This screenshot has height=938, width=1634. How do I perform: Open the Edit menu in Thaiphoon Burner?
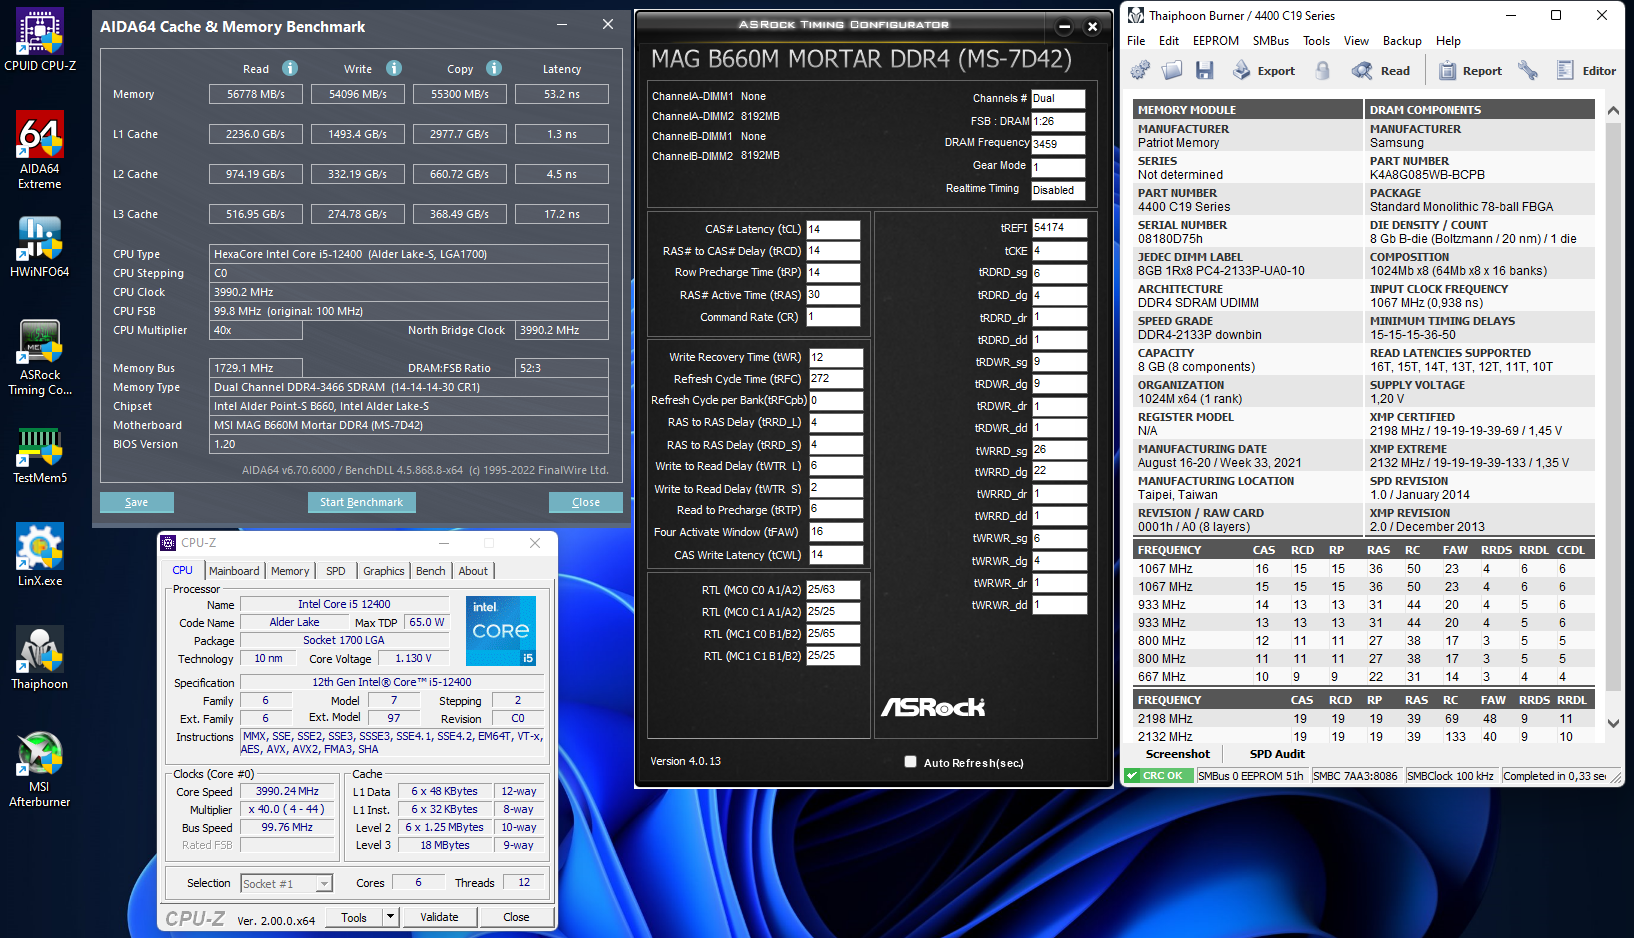1169,41
